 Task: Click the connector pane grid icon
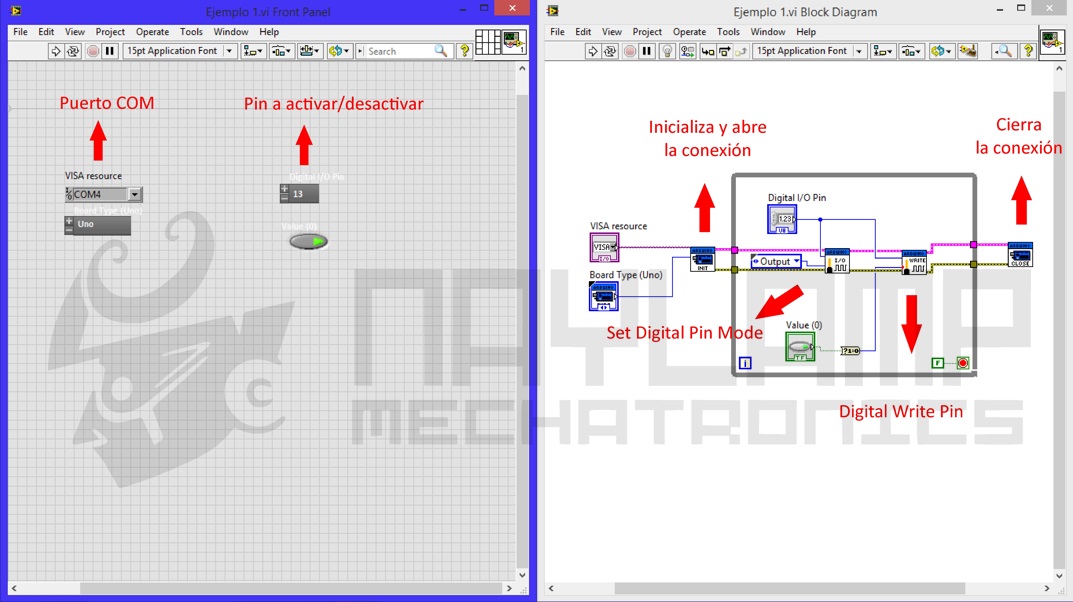(487, 42)
